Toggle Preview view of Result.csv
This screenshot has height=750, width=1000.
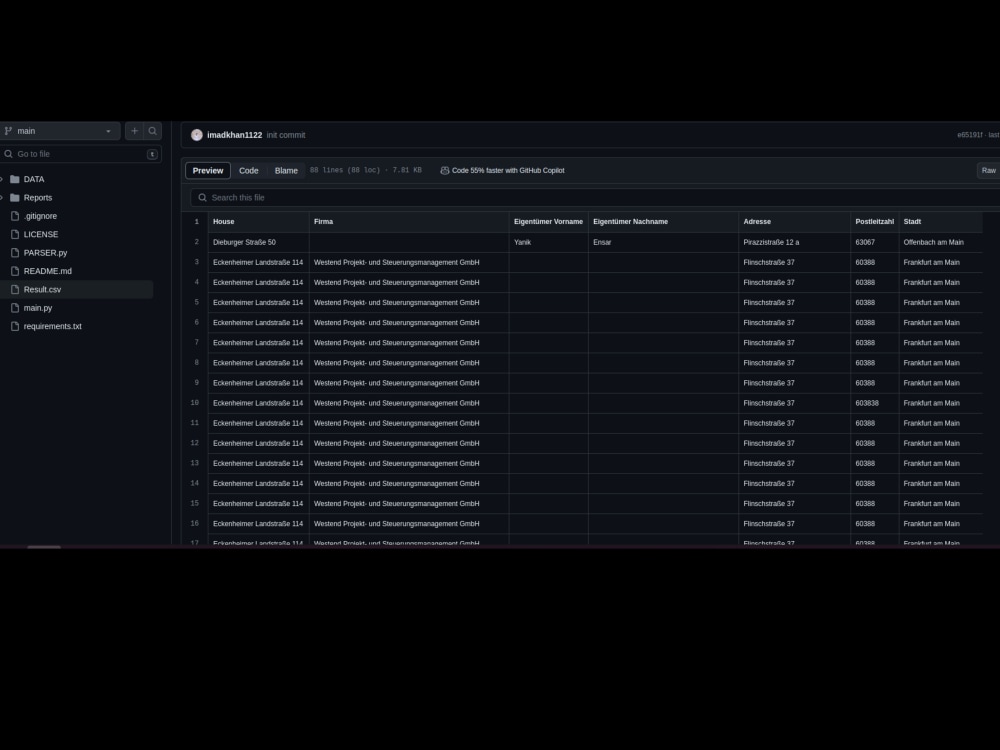207,170
